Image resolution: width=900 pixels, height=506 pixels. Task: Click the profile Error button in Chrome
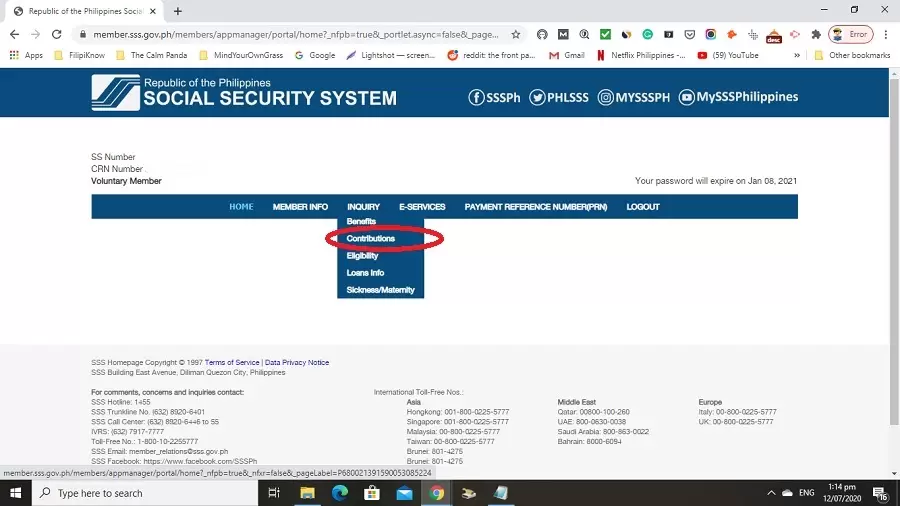tap(851, 34)
